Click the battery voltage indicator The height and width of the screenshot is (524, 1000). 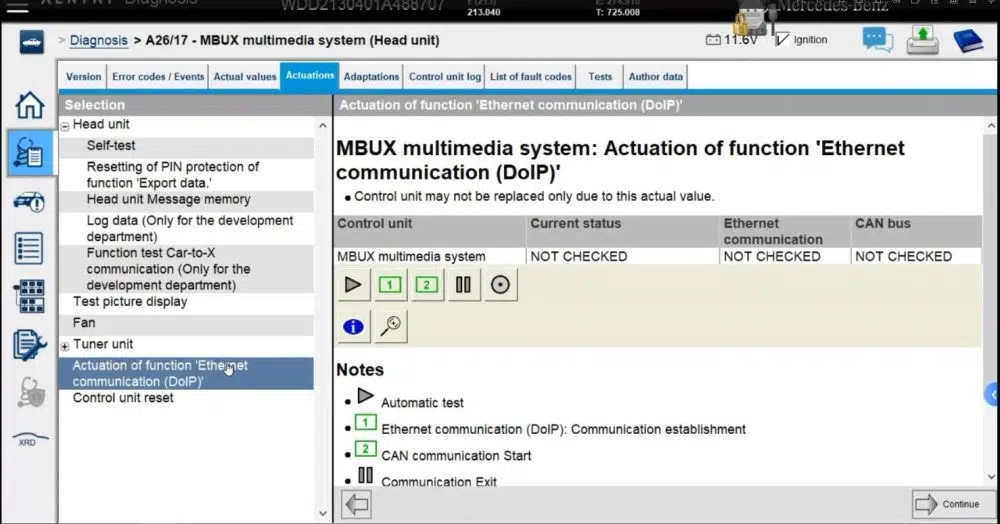click(x=732, y=40)
